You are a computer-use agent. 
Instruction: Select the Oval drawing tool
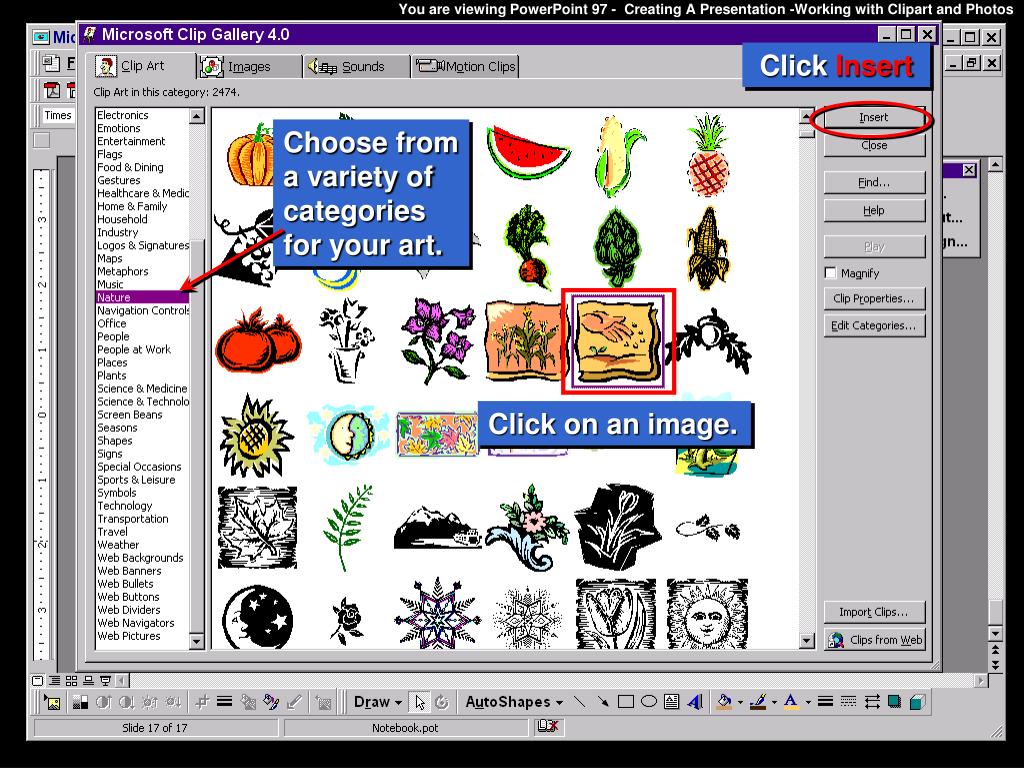click(x=648, y=702)
